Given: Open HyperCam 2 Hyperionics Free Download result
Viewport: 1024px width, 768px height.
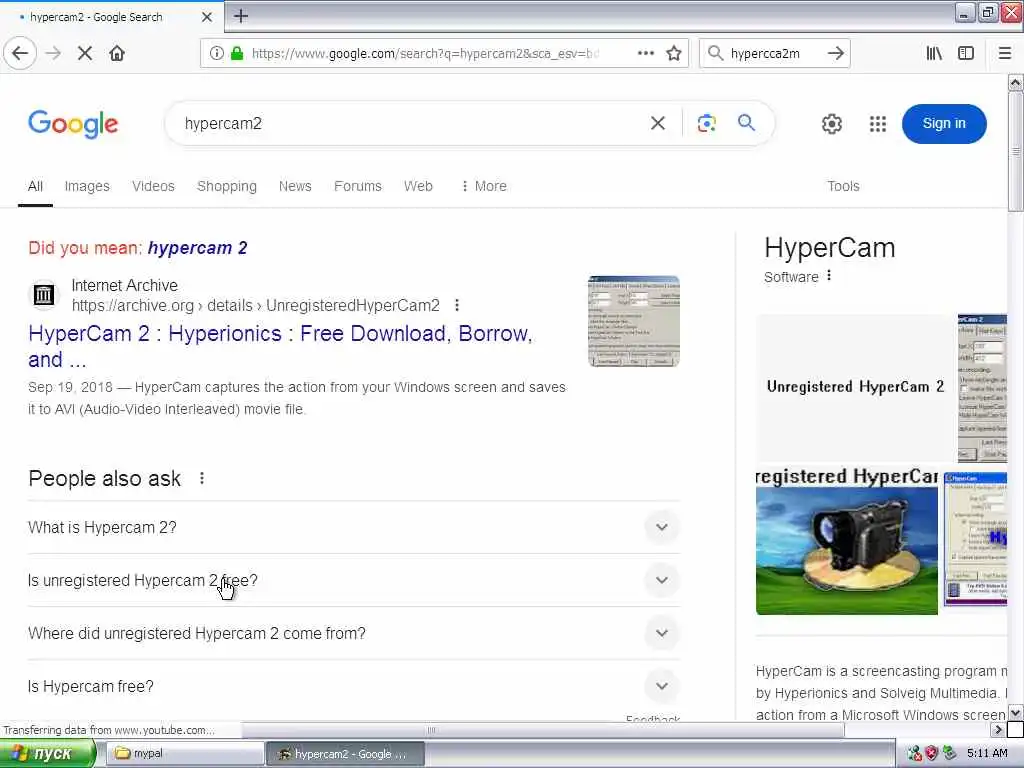Looking at the screenshot, I should (280, 347).
